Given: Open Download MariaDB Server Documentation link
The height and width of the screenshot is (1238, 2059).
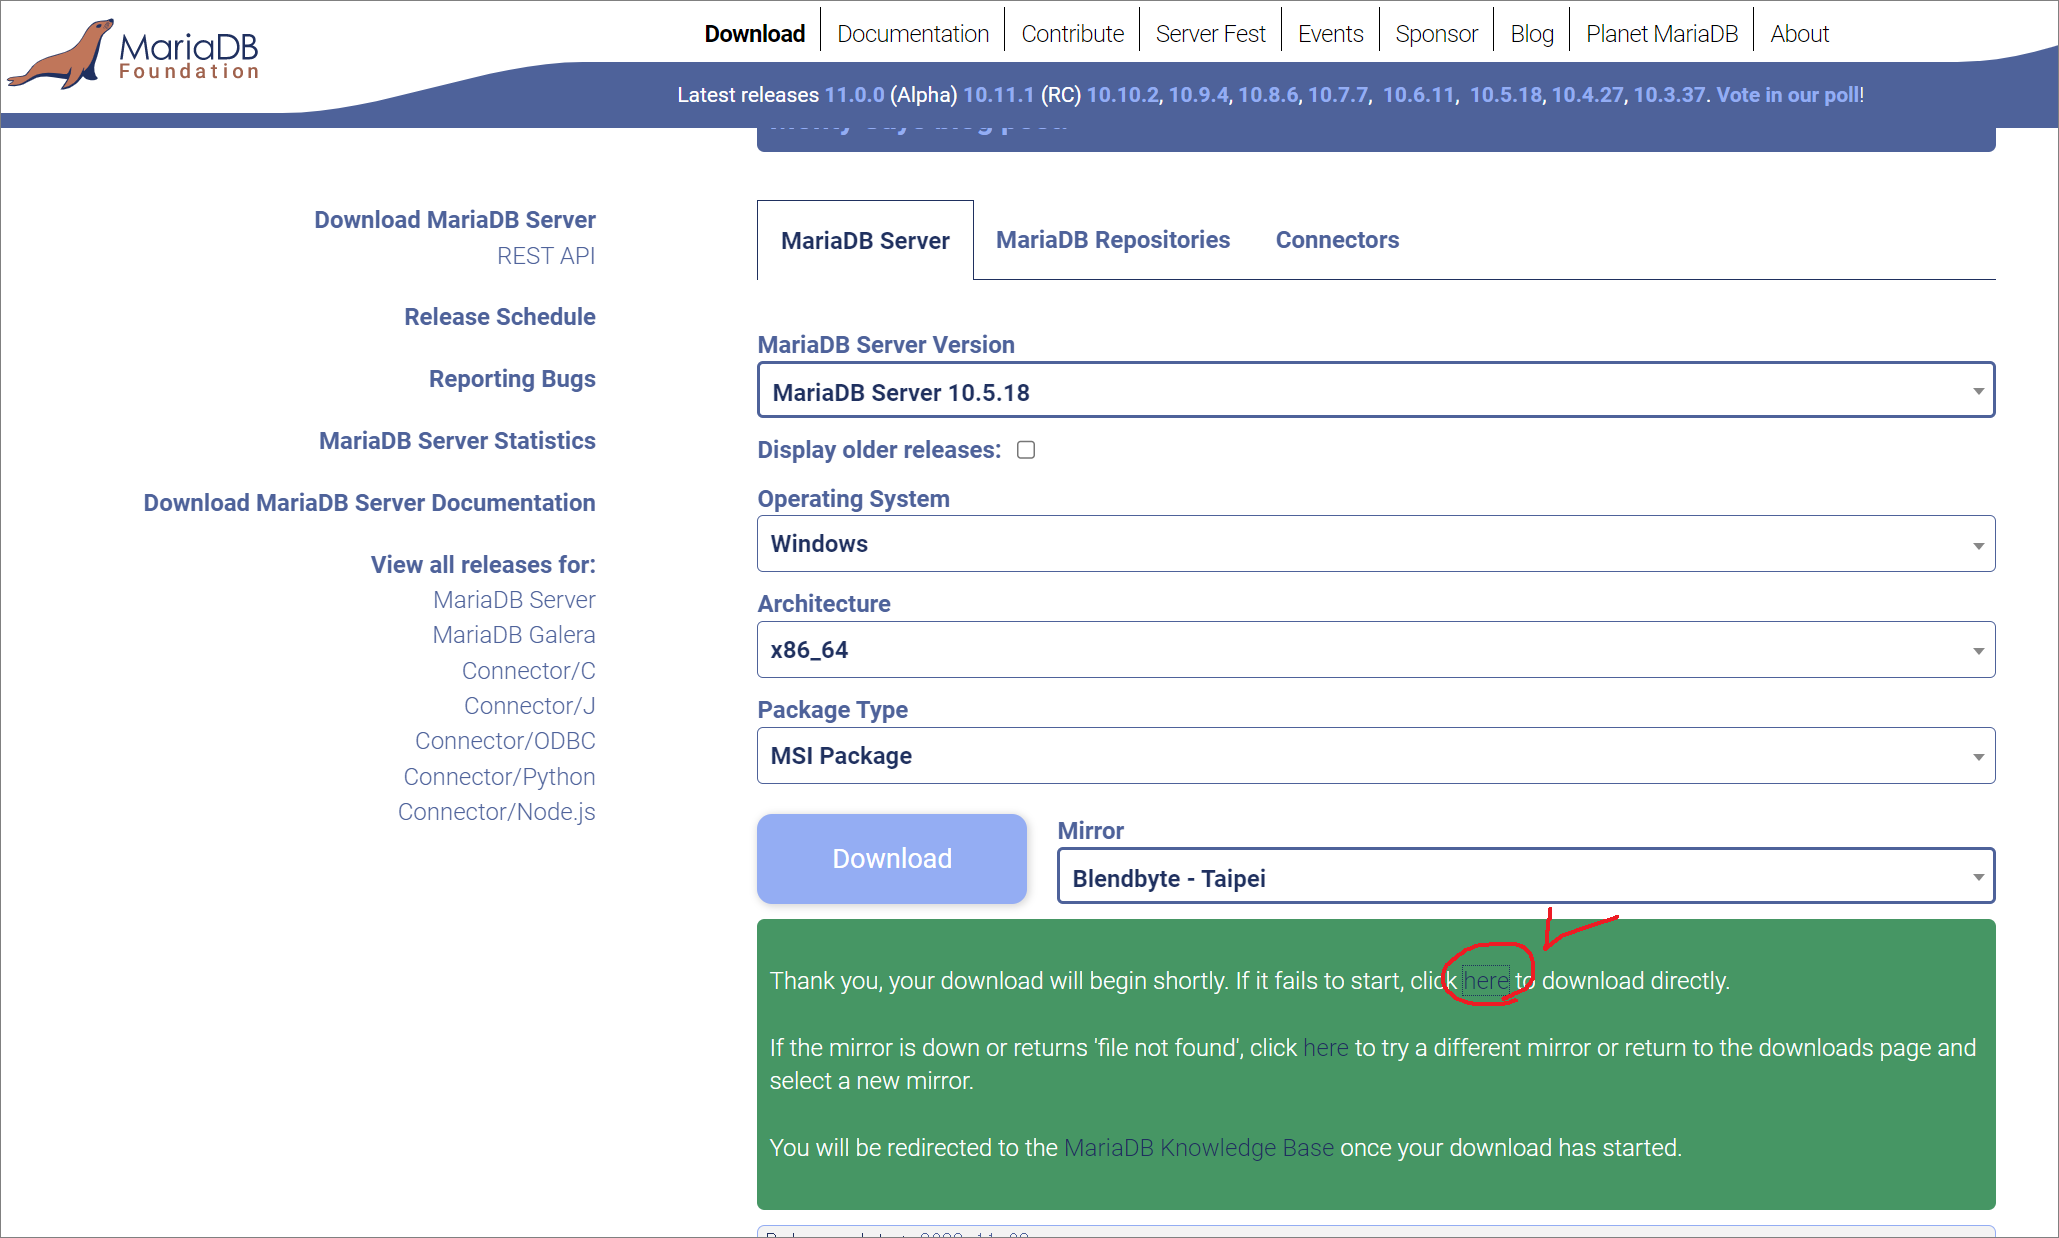Looking at the screenshot, I should click(x=369, y=503).
